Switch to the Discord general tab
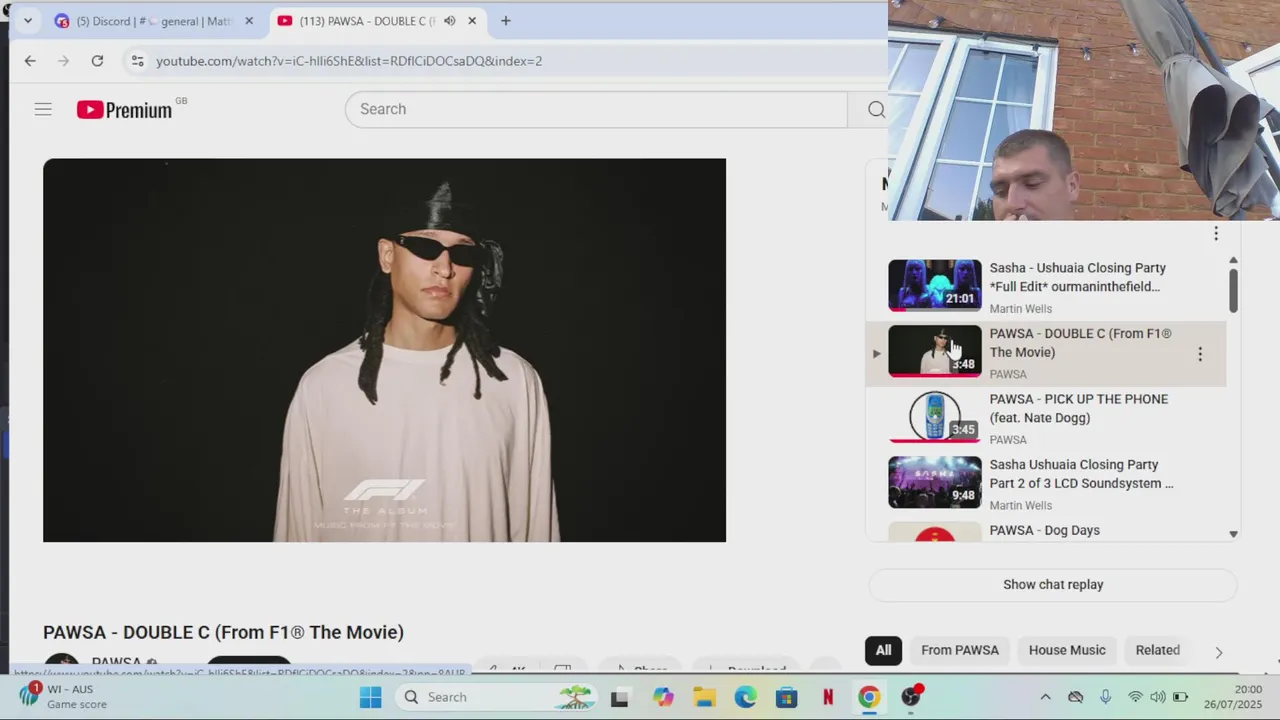 point(156,20)
